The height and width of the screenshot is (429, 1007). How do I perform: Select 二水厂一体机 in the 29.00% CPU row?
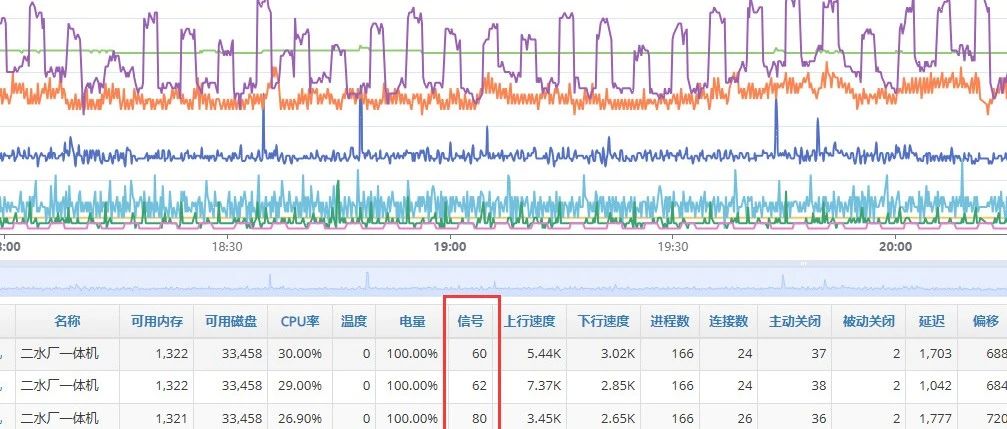click(x=60, y=385)
